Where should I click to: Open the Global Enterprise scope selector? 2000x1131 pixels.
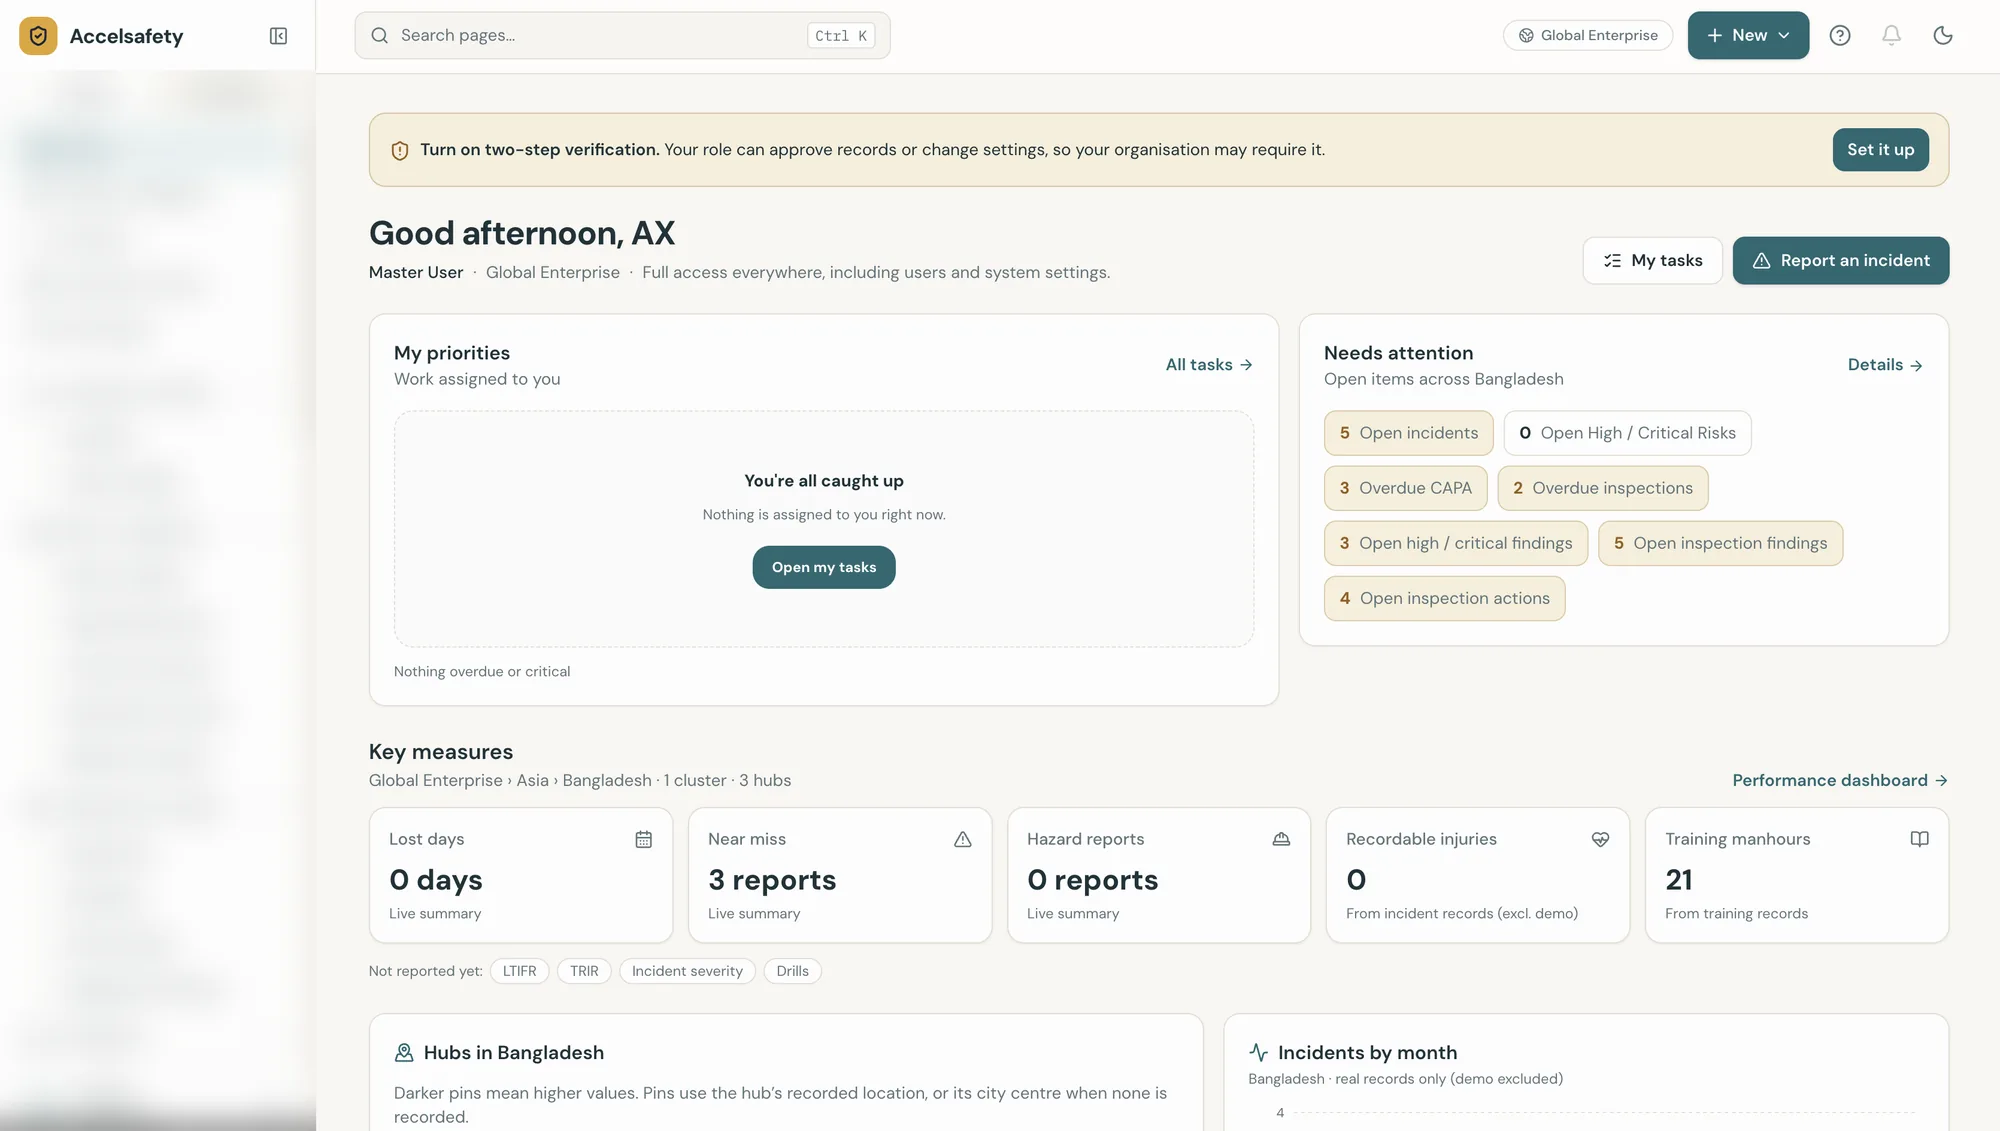tap(1588, 36)
